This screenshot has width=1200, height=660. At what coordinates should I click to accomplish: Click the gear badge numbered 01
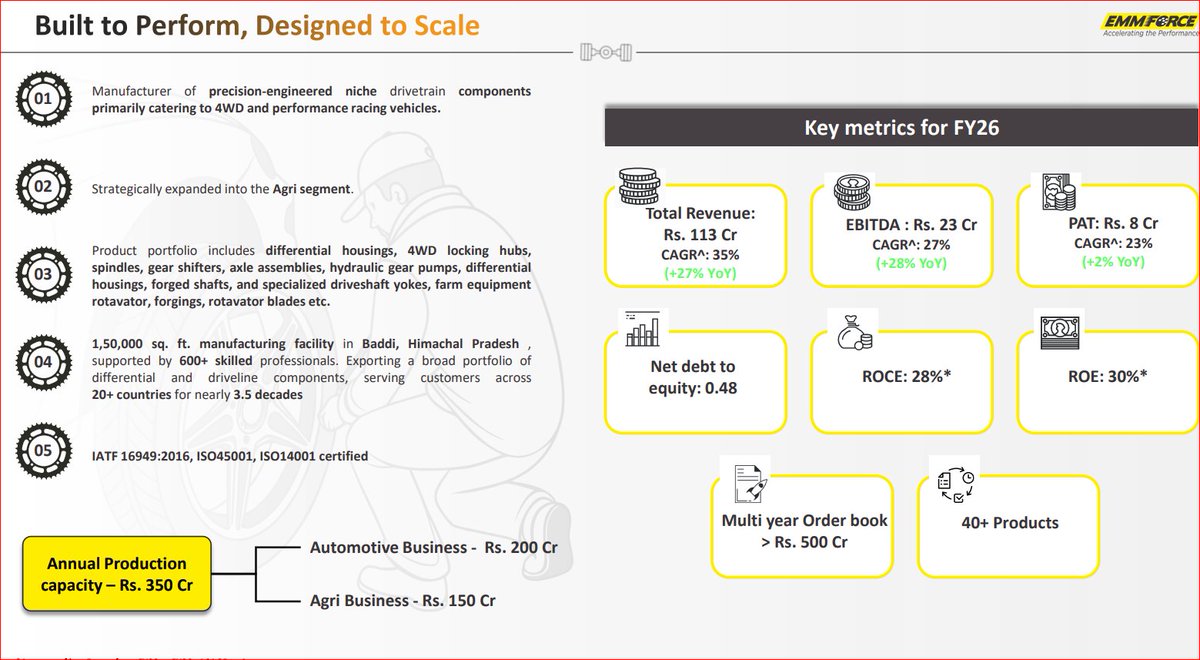[43, 99]
